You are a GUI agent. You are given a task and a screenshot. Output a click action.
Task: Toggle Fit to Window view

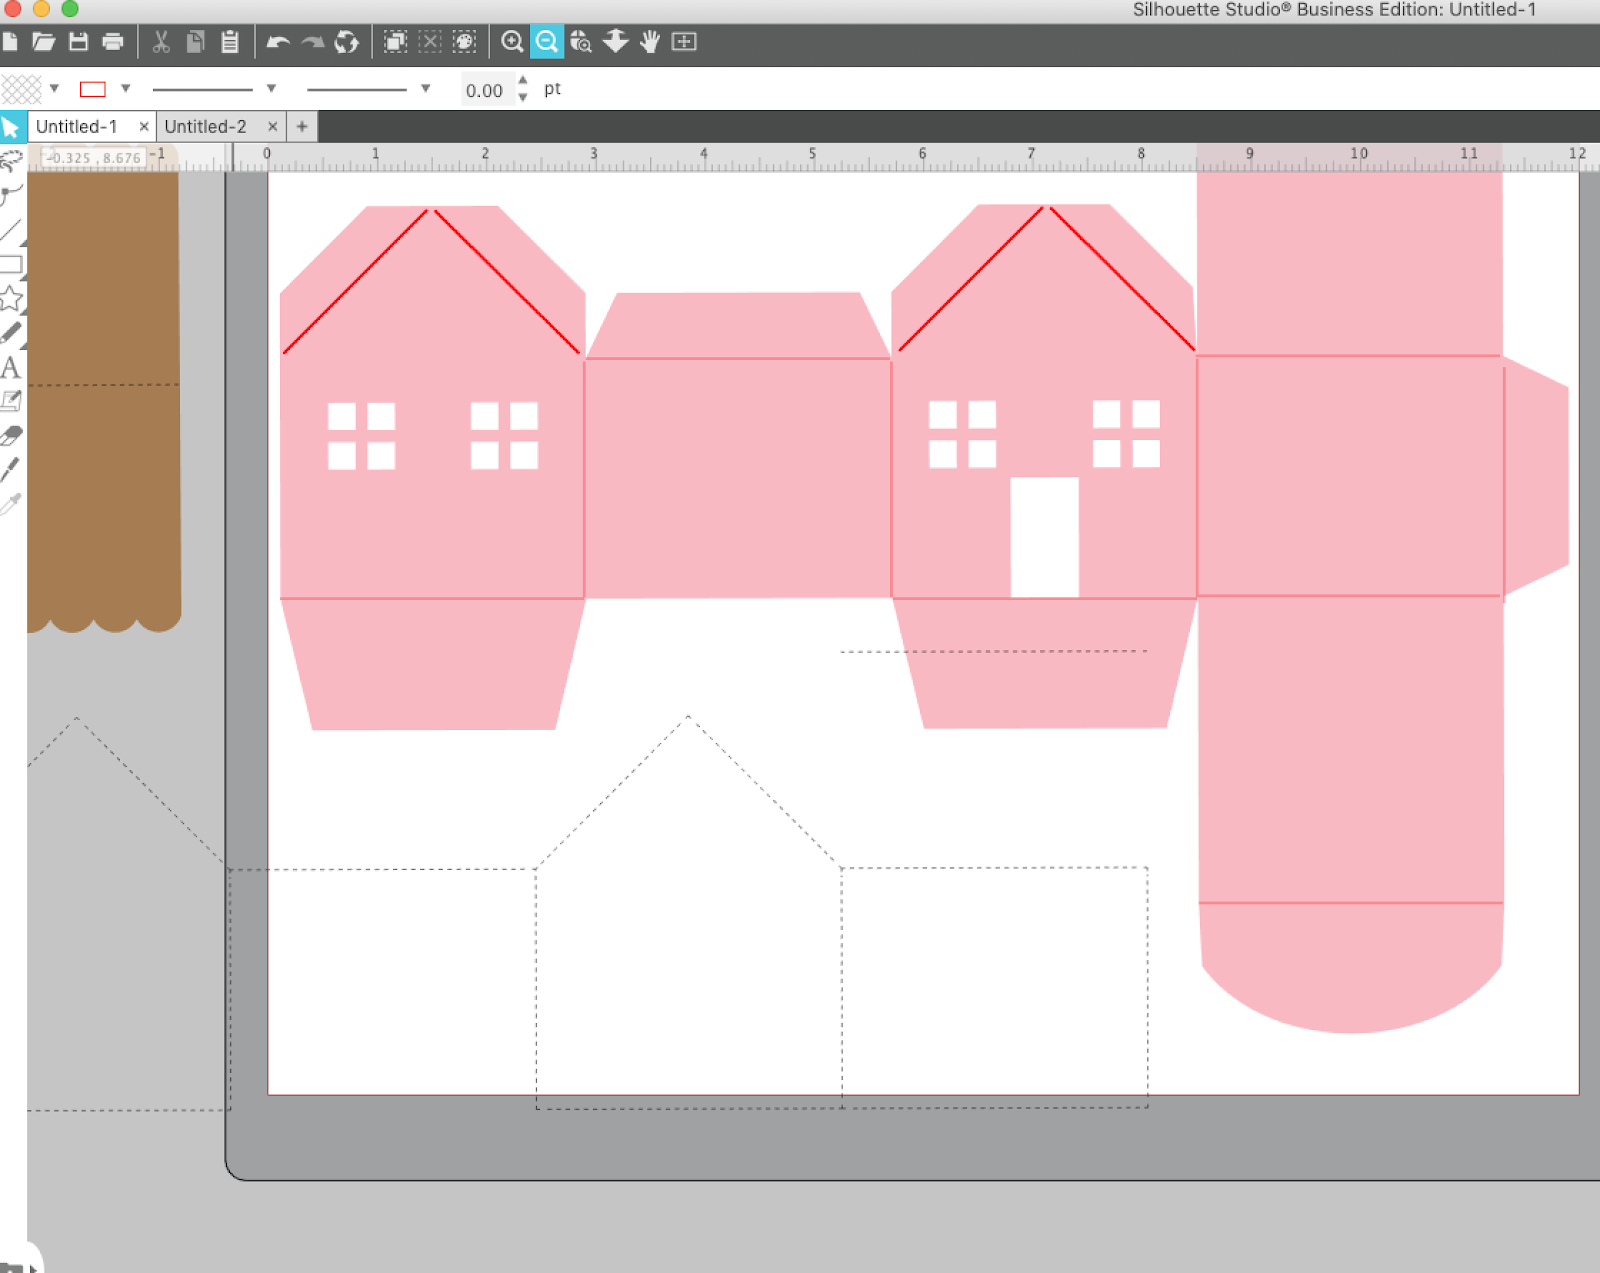pyautogui.click(x=684, y=42)
